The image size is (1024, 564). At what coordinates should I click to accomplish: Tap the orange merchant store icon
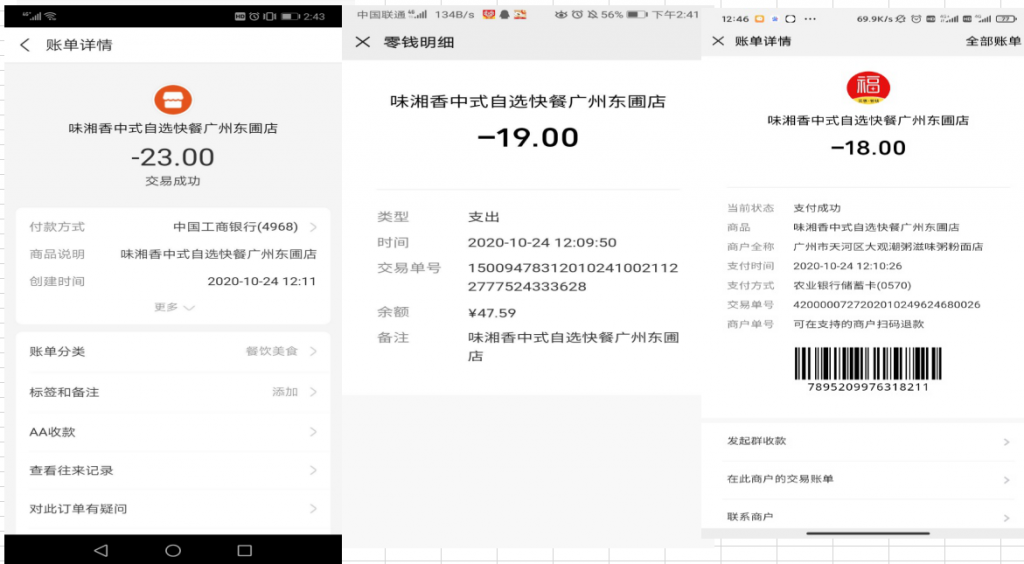tap(172, 100)
